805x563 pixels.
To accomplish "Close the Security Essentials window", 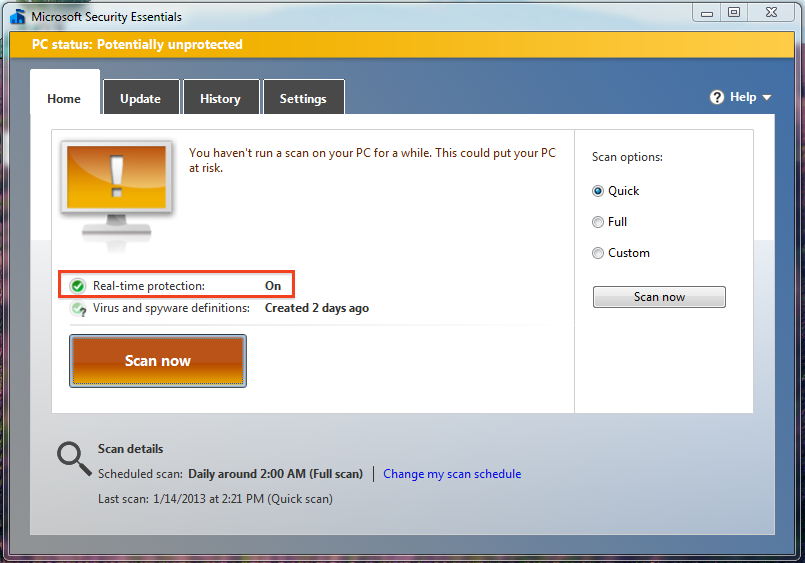I will pyautogui.click(x=771, y=13).
